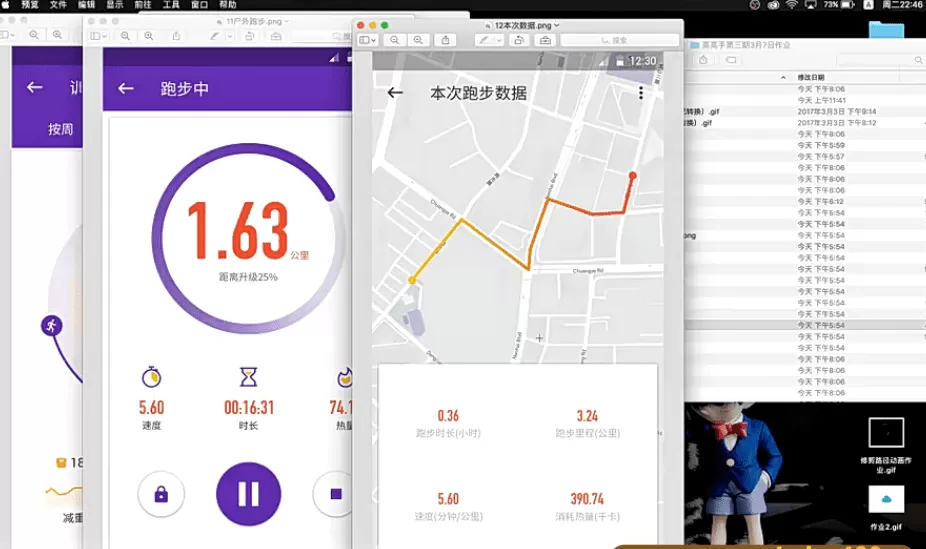Show the markup toolbox in 12本次数据.png window

point(545,40)
